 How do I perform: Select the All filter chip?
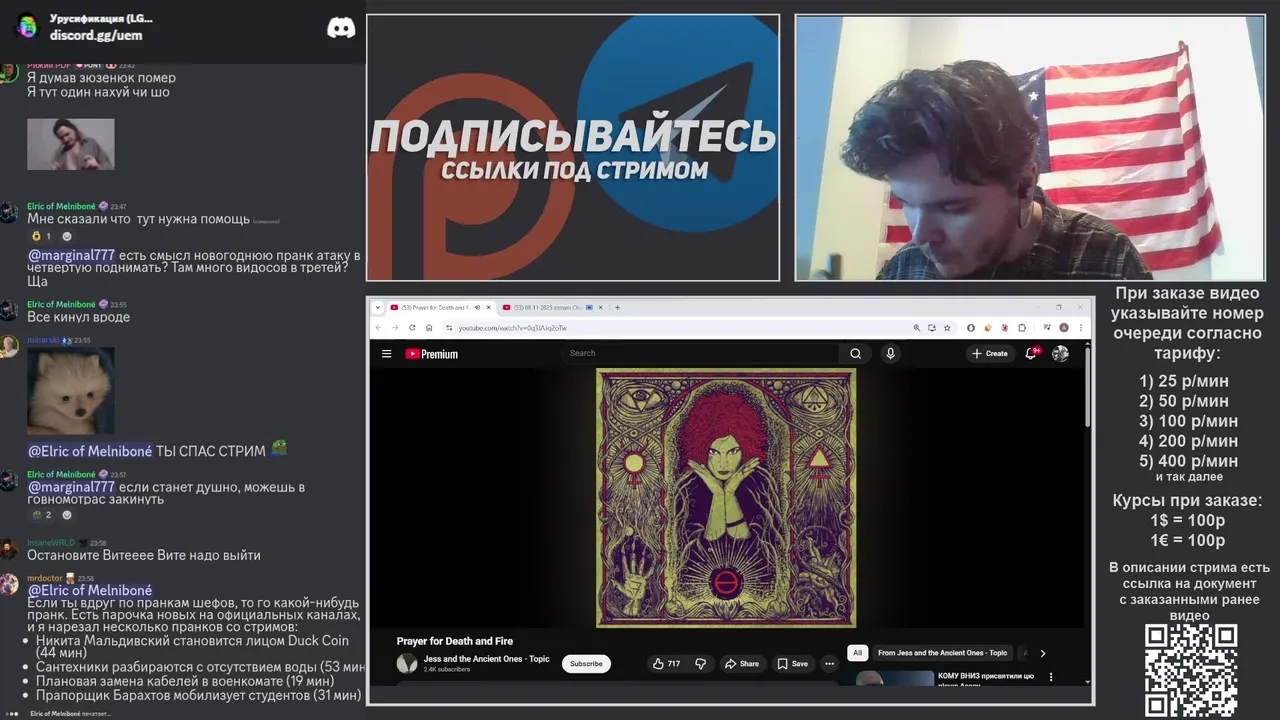coord(857,653)
